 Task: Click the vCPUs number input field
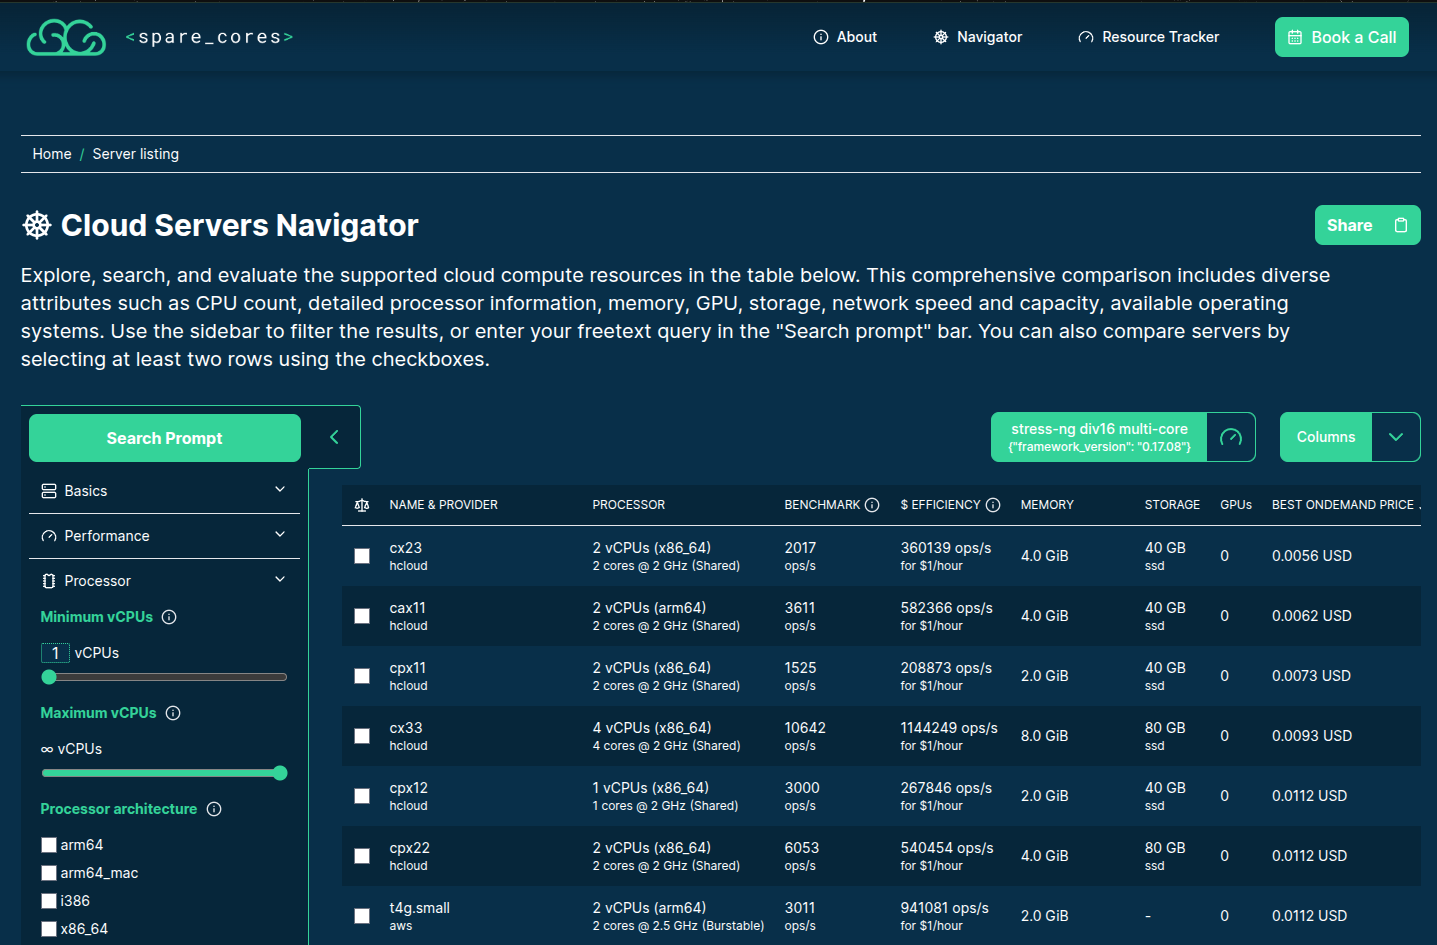click(x=56, y=652)
